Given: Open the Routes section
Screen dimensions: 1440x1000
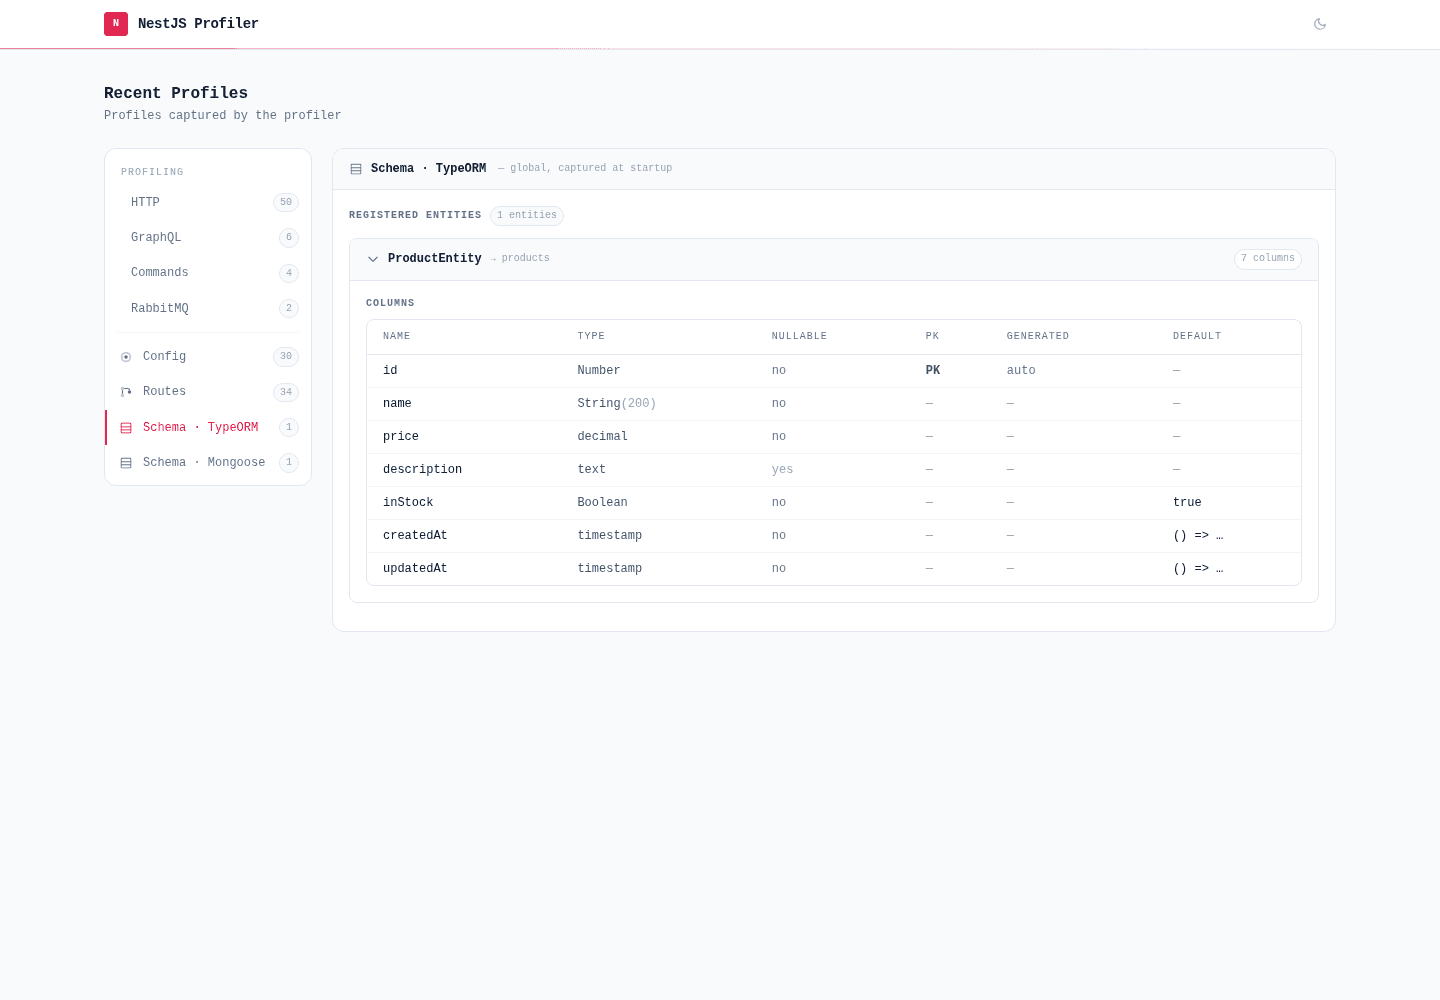Looking at the screenshot, I should 208,392.
